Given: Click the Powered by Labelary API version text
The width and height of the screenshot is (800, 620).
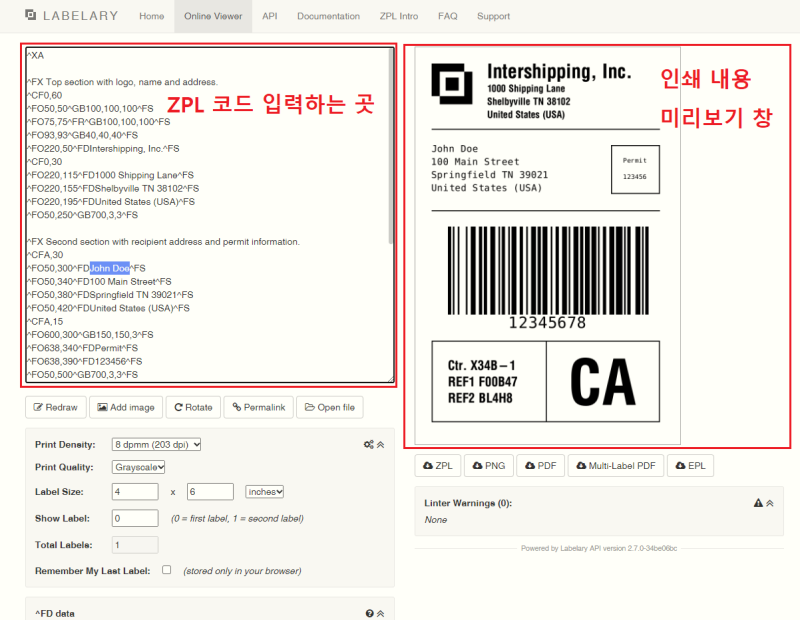Looking at the screenshot, I should (x=599, y=549).
